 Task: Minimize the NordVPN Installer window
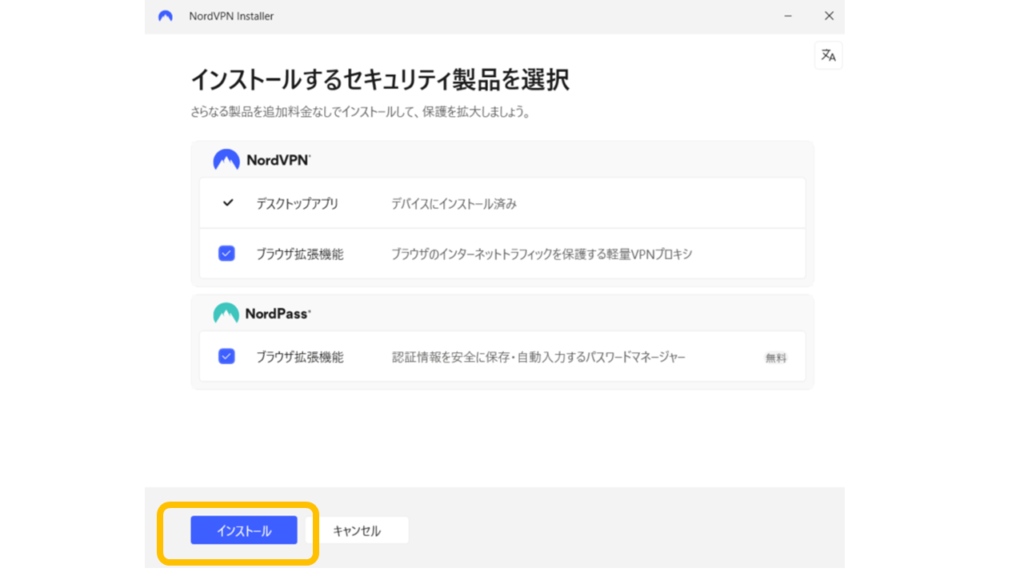click(786, 16)
